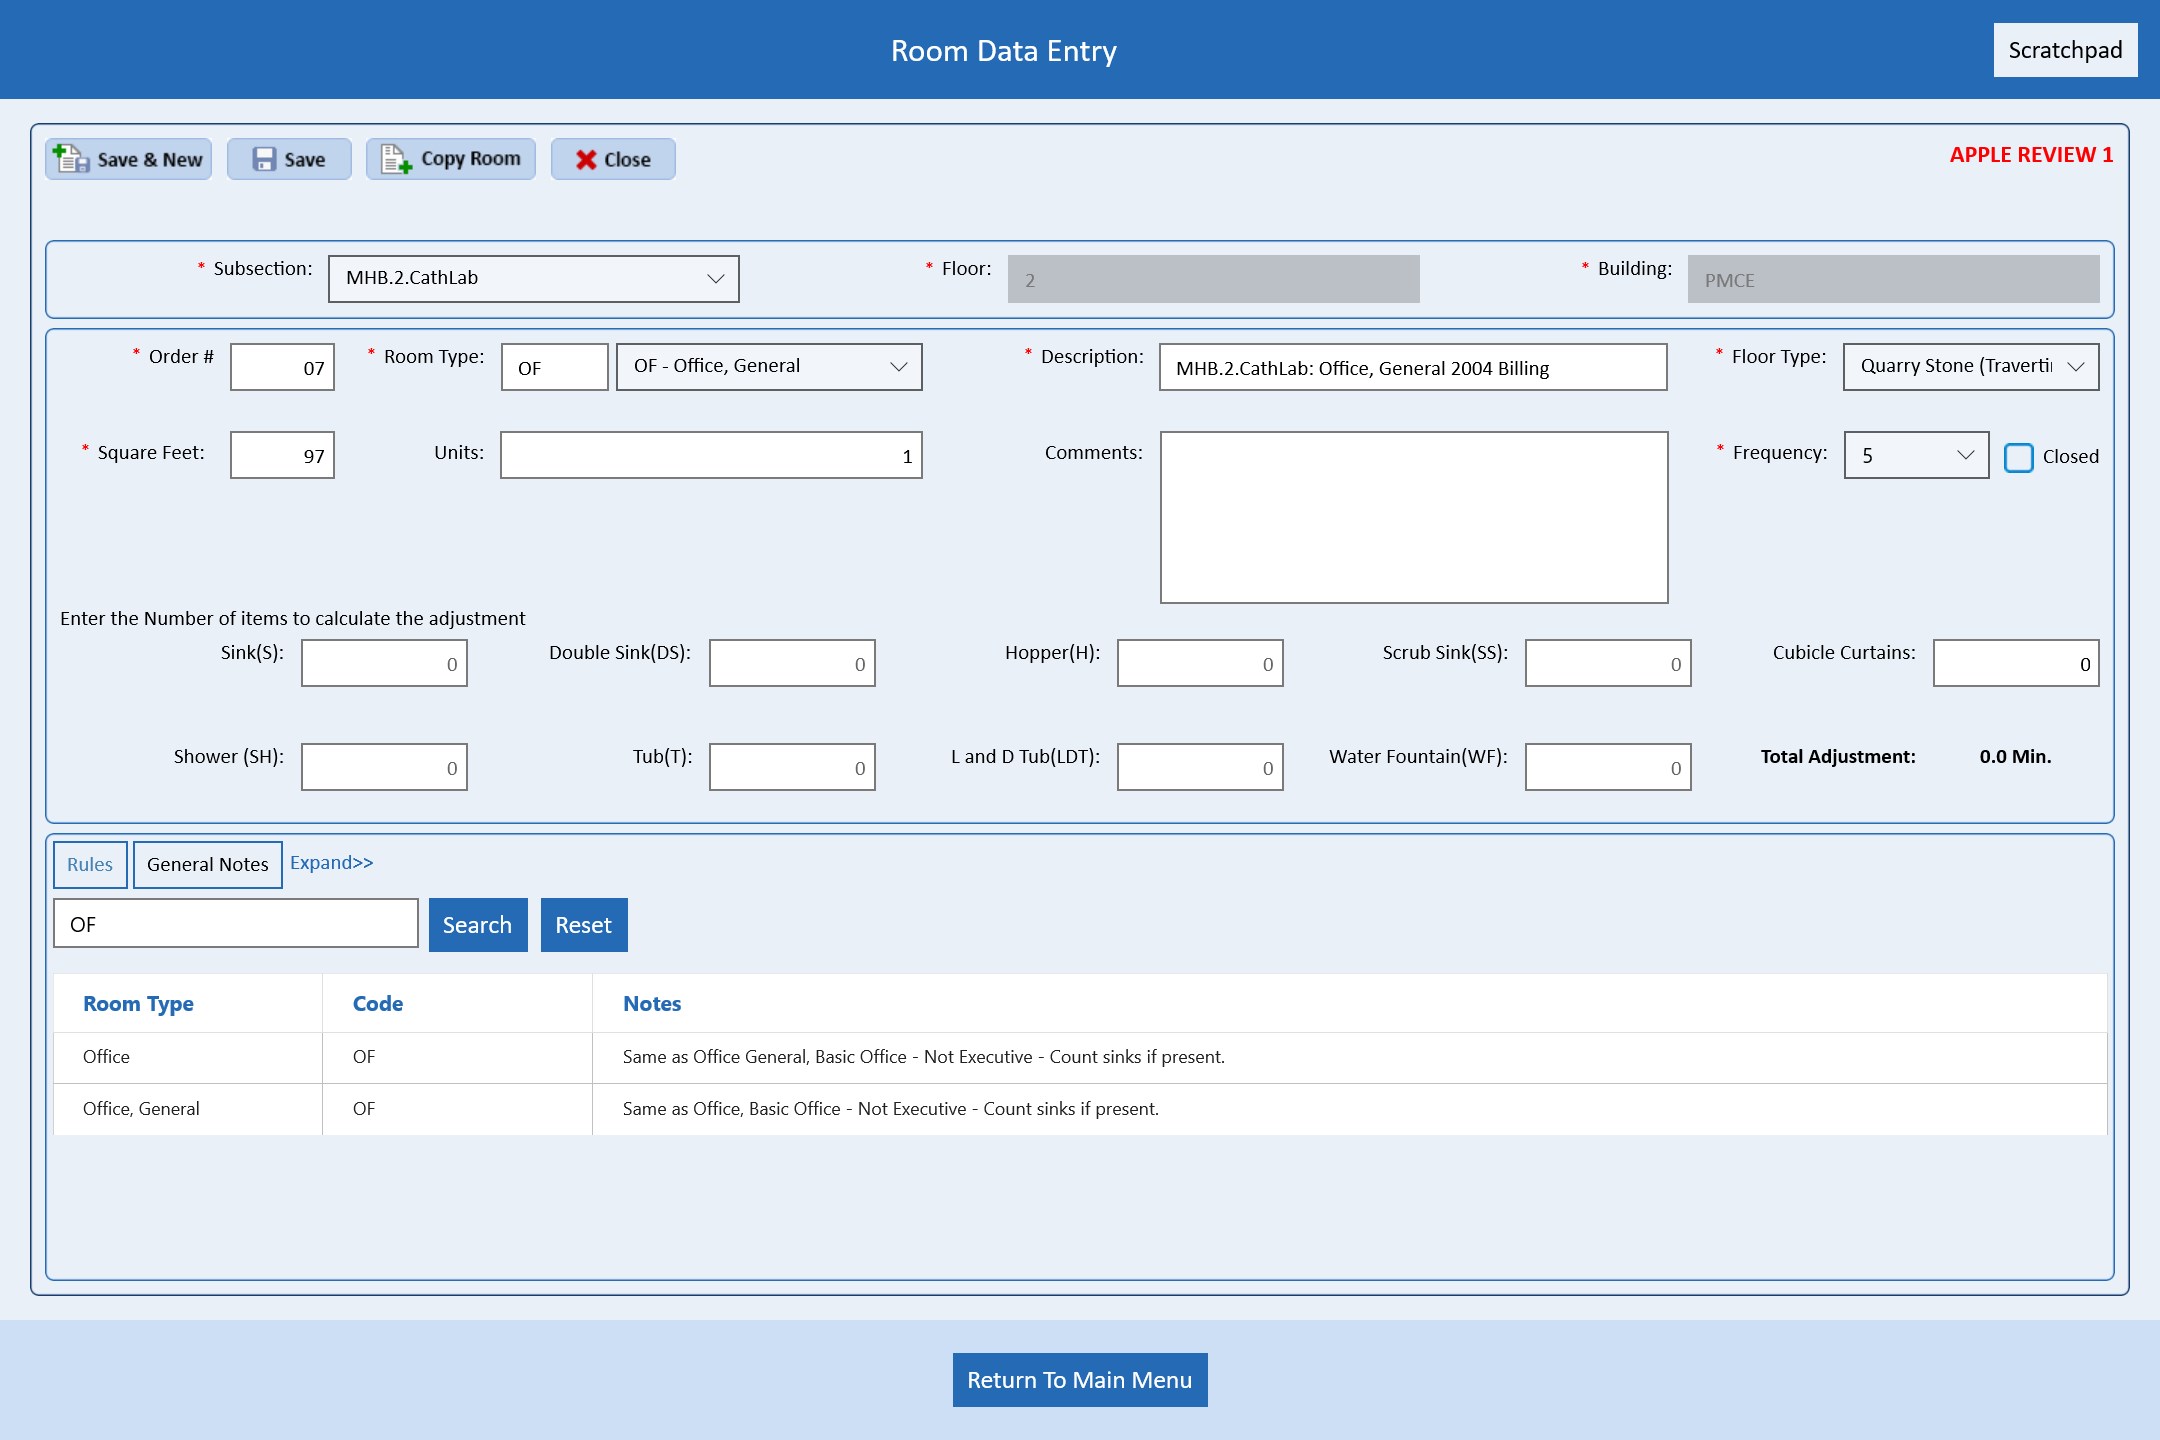
Task: Click the Expand>> link
Action: pos(331,862)
